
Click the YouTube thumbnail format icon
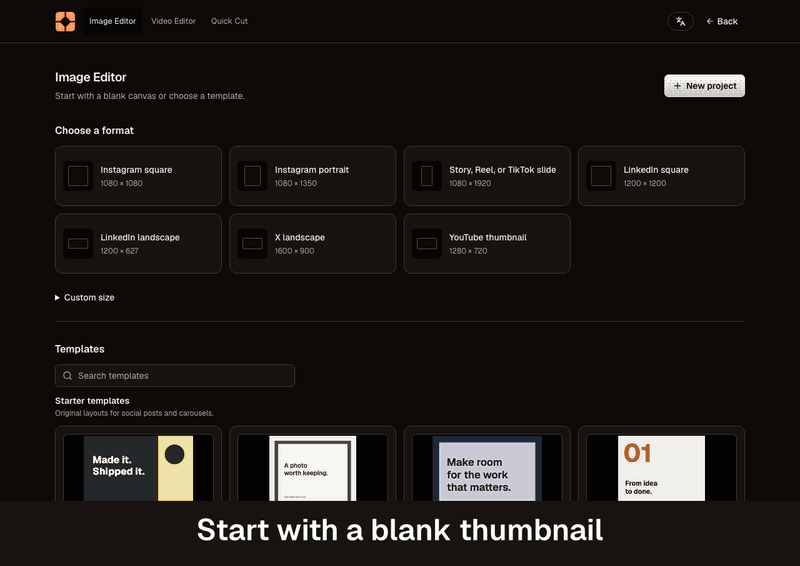427,243
